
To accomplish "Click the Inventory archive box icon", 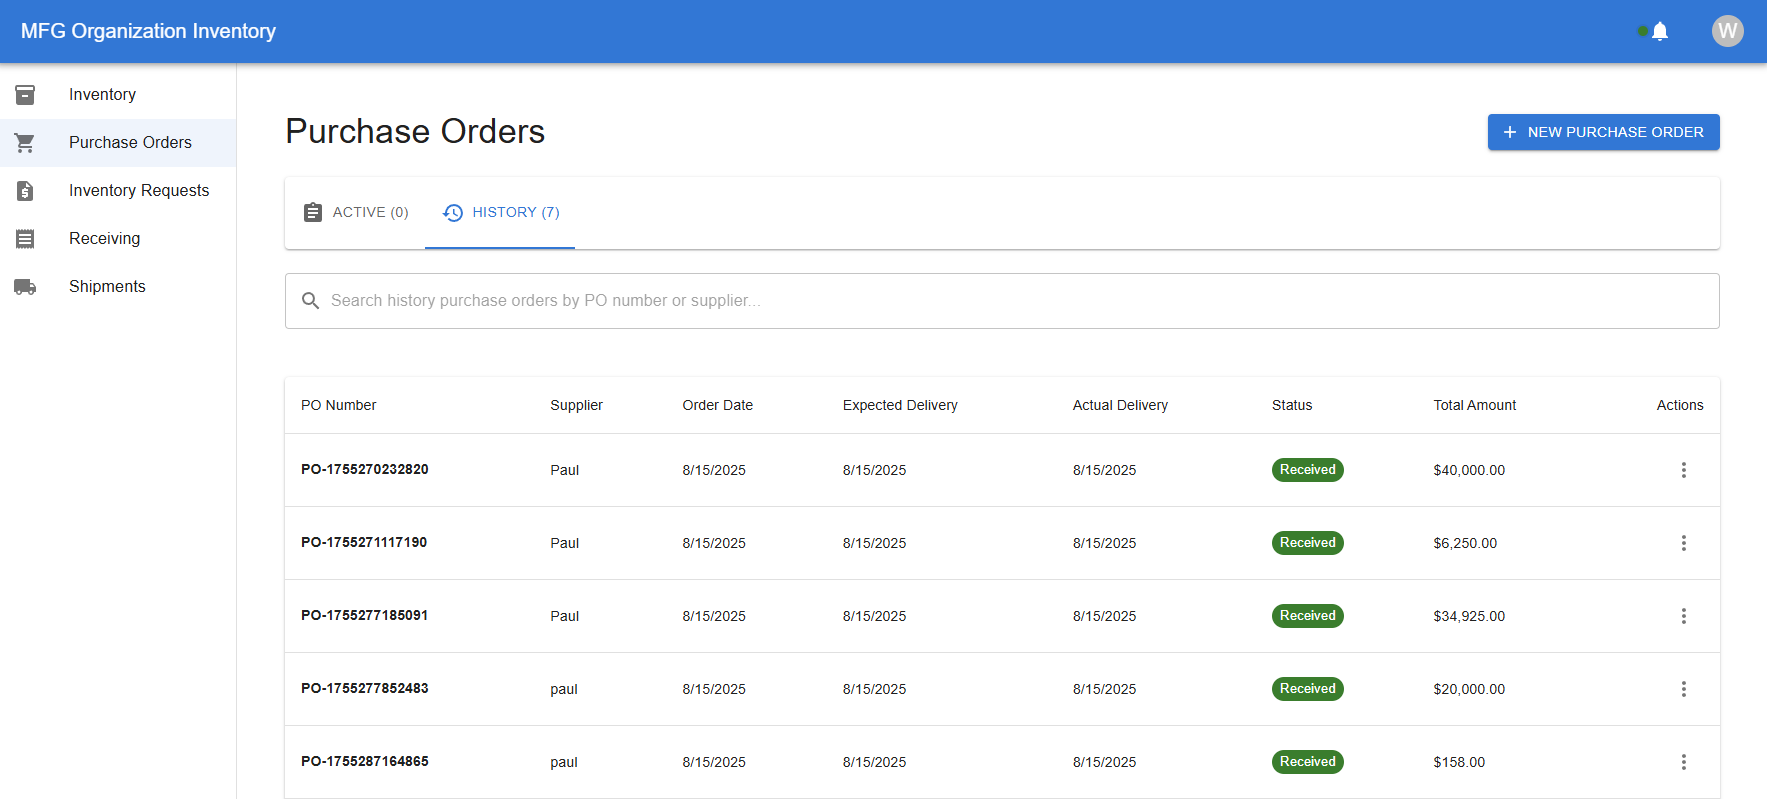I will [25, 95].
